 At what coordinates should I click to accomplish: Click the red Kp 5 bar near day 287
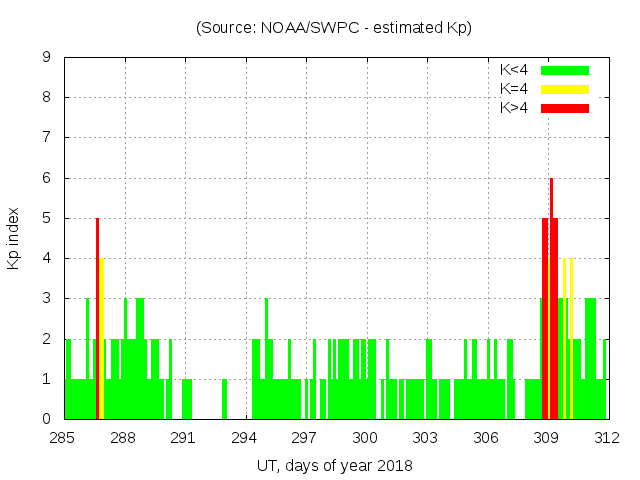click(97, 320)
